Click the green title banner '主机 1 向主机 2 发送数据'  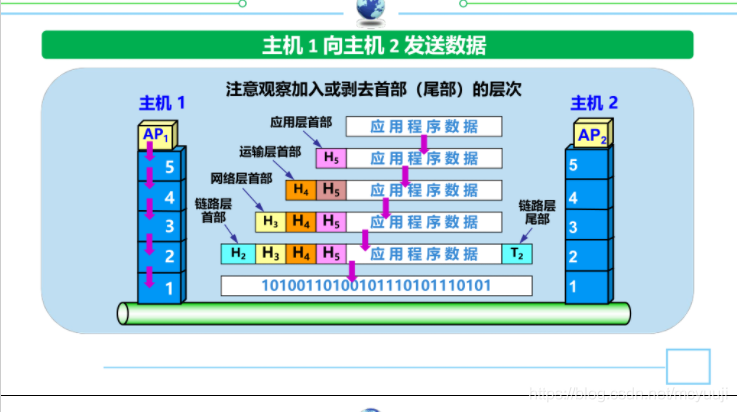[x=367, y=45]
